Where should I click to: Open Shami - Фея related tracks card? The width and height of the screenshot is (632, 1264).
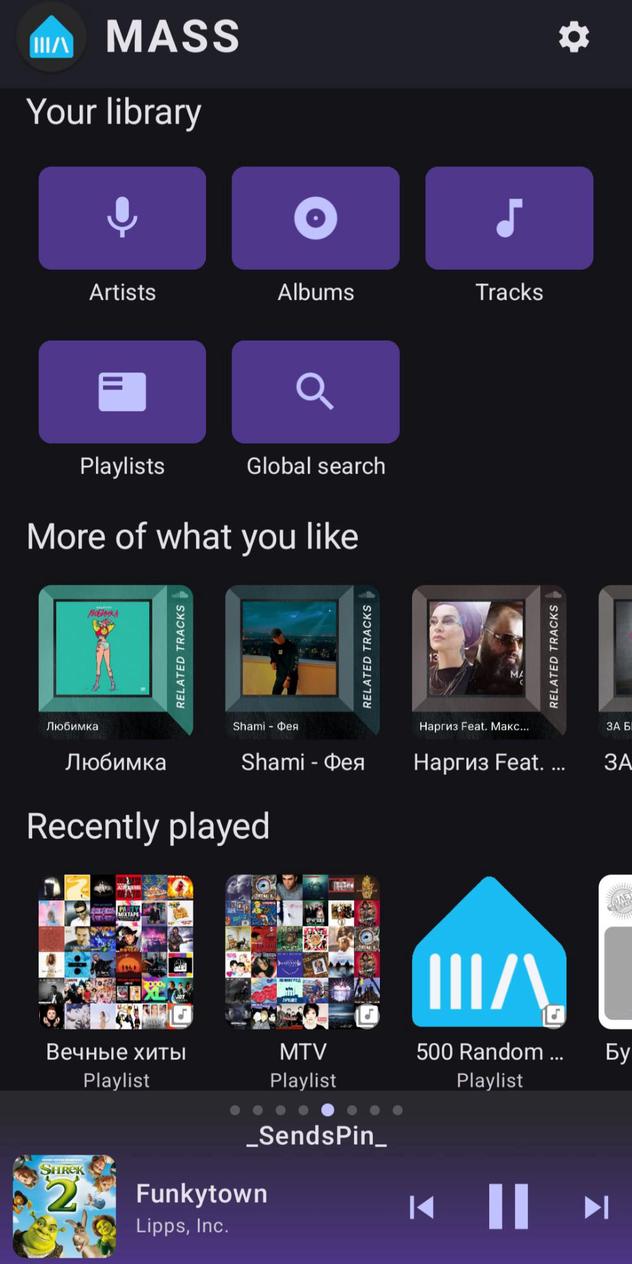(x=302, y=662)
